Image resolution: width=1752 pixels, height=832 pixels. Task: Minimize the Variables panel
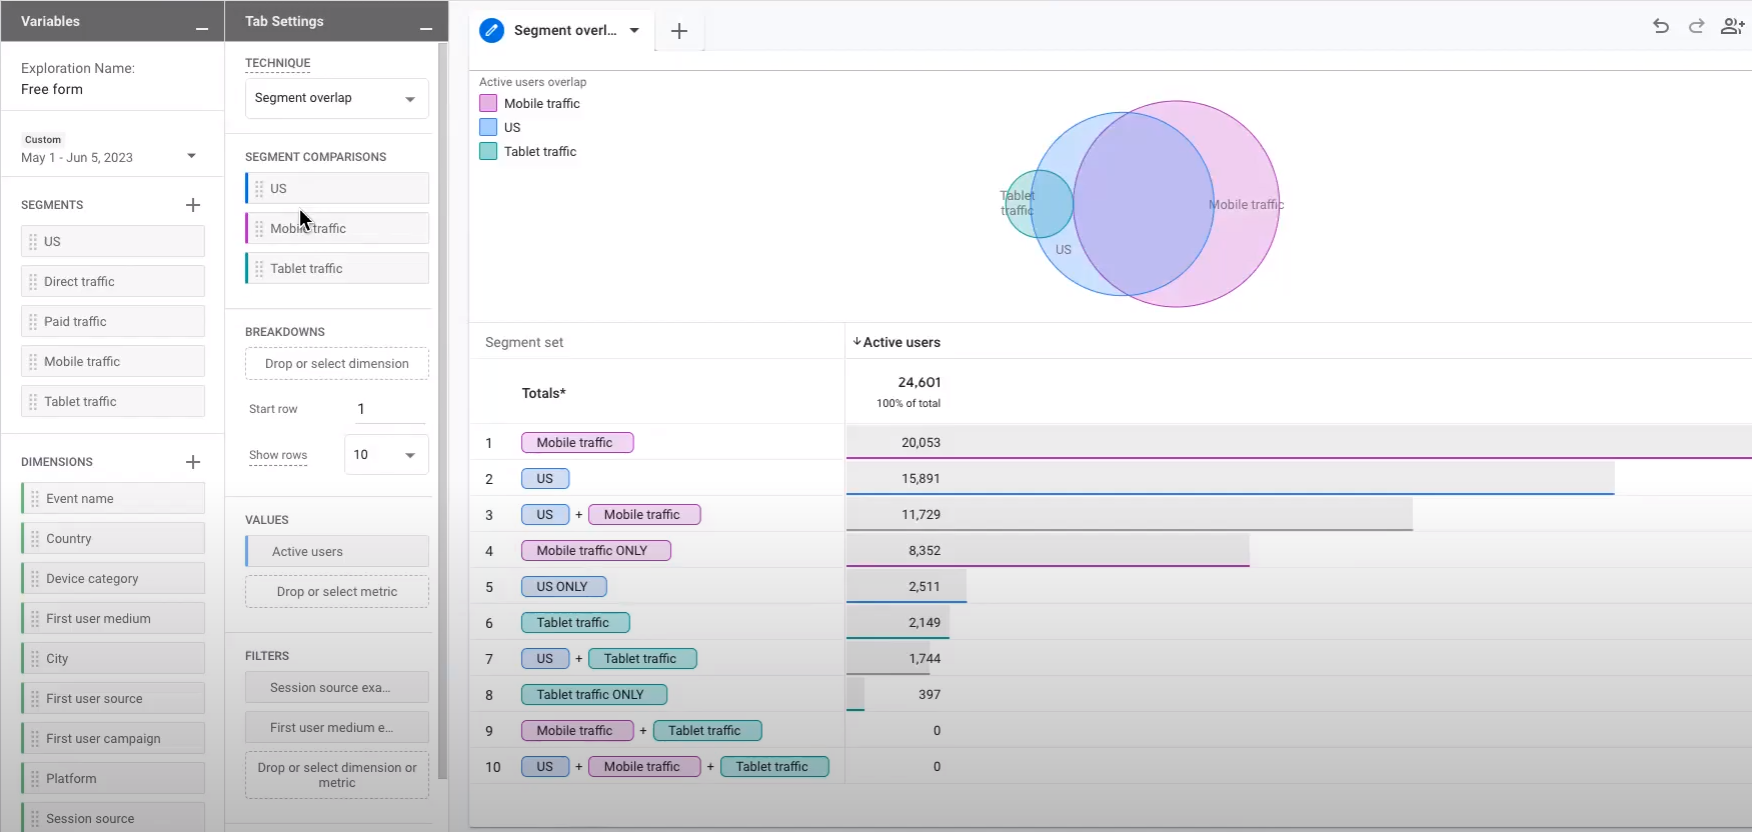[x=202, y=28]
